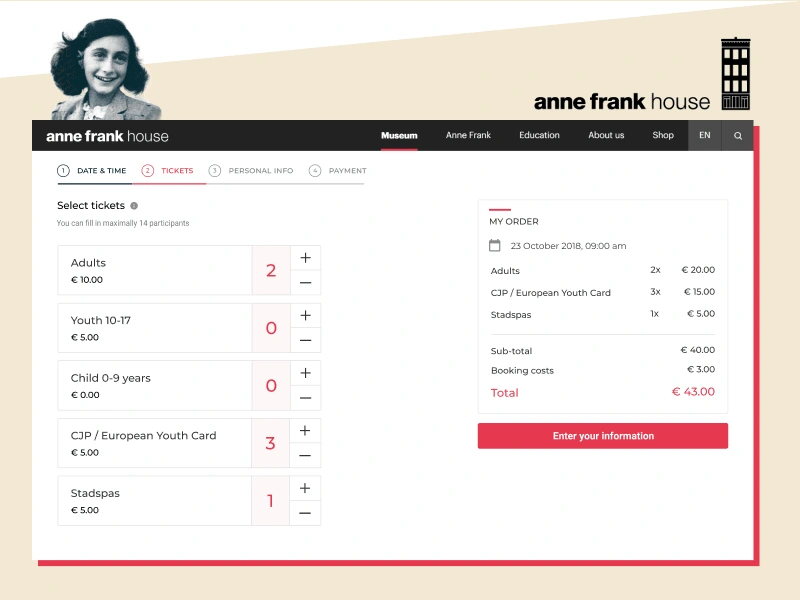Click the maximally 14 participants note
800x600 pixels.
coord(123,223)
